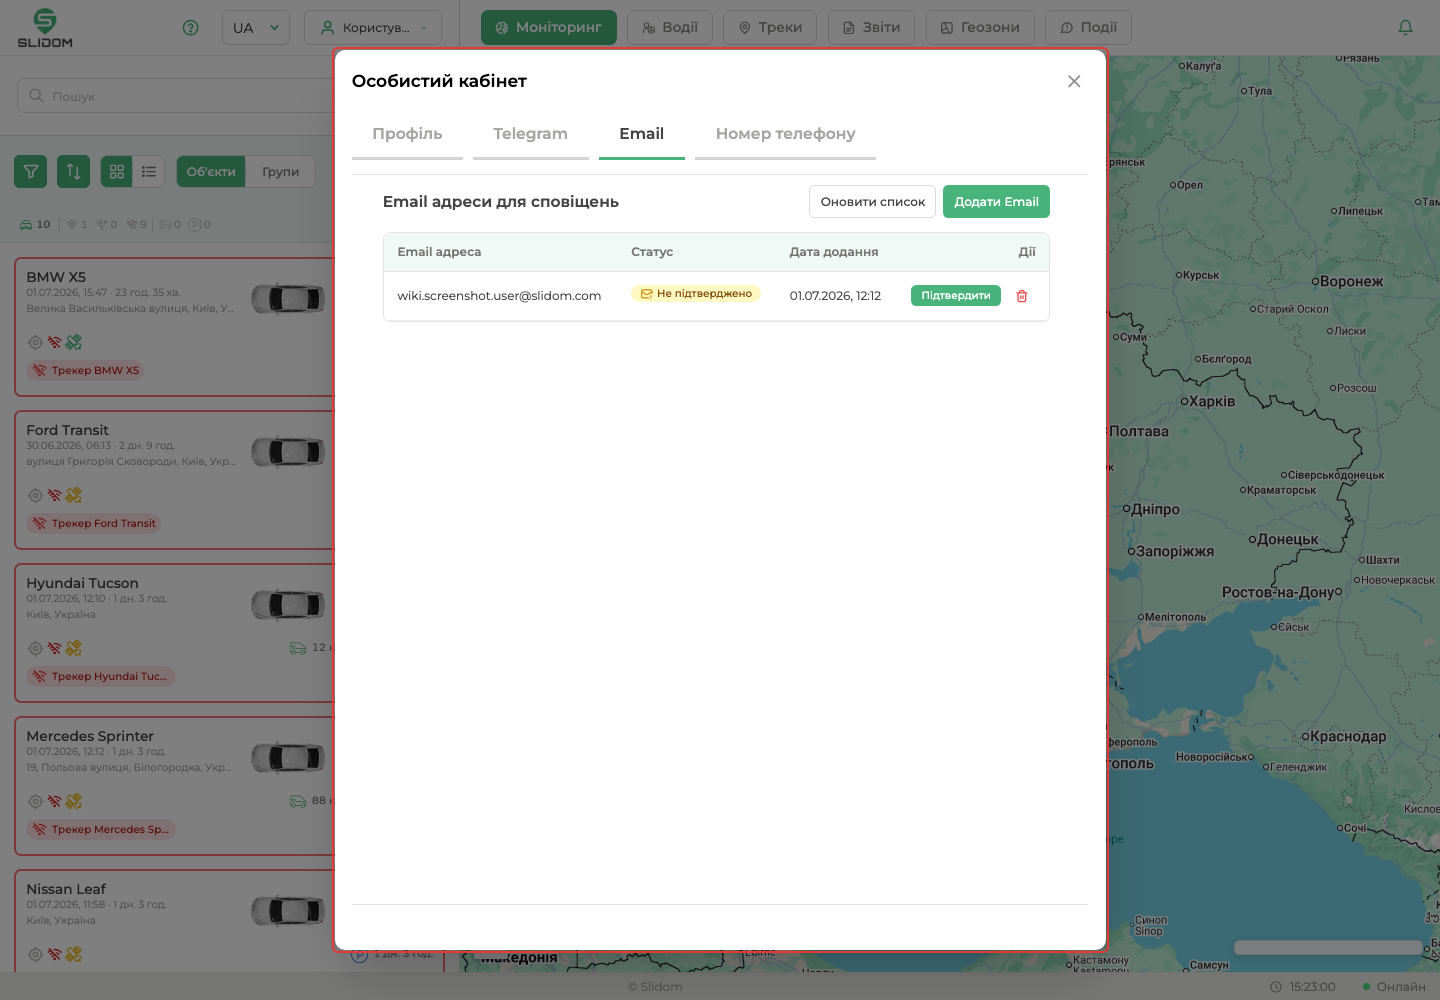Click the Додати Email button

(x=996, y=202)
